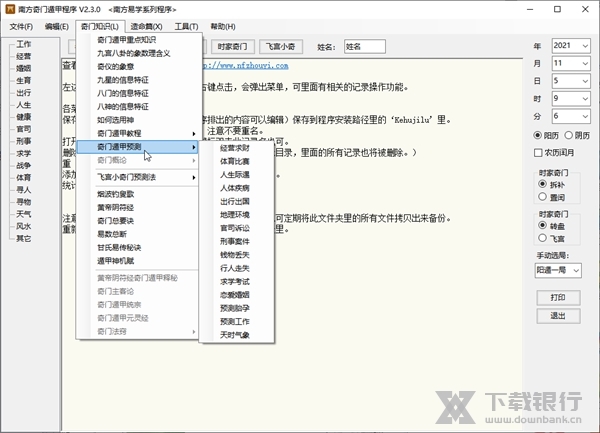Open the nfzhouyi.com hyperlink

[x=245, y=66]
